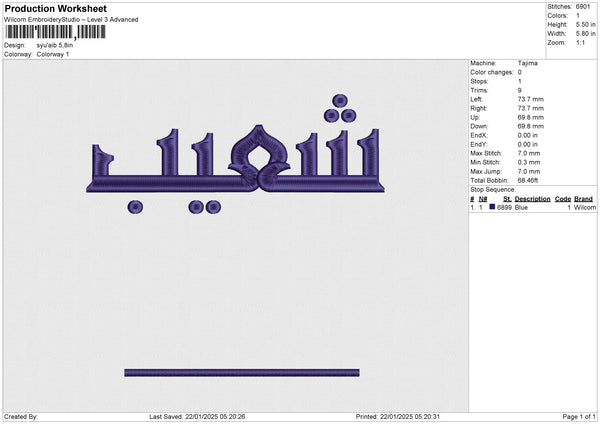Select the Zoom value 1:1
Screen dimensions: 600x424
tap(580, 42)
